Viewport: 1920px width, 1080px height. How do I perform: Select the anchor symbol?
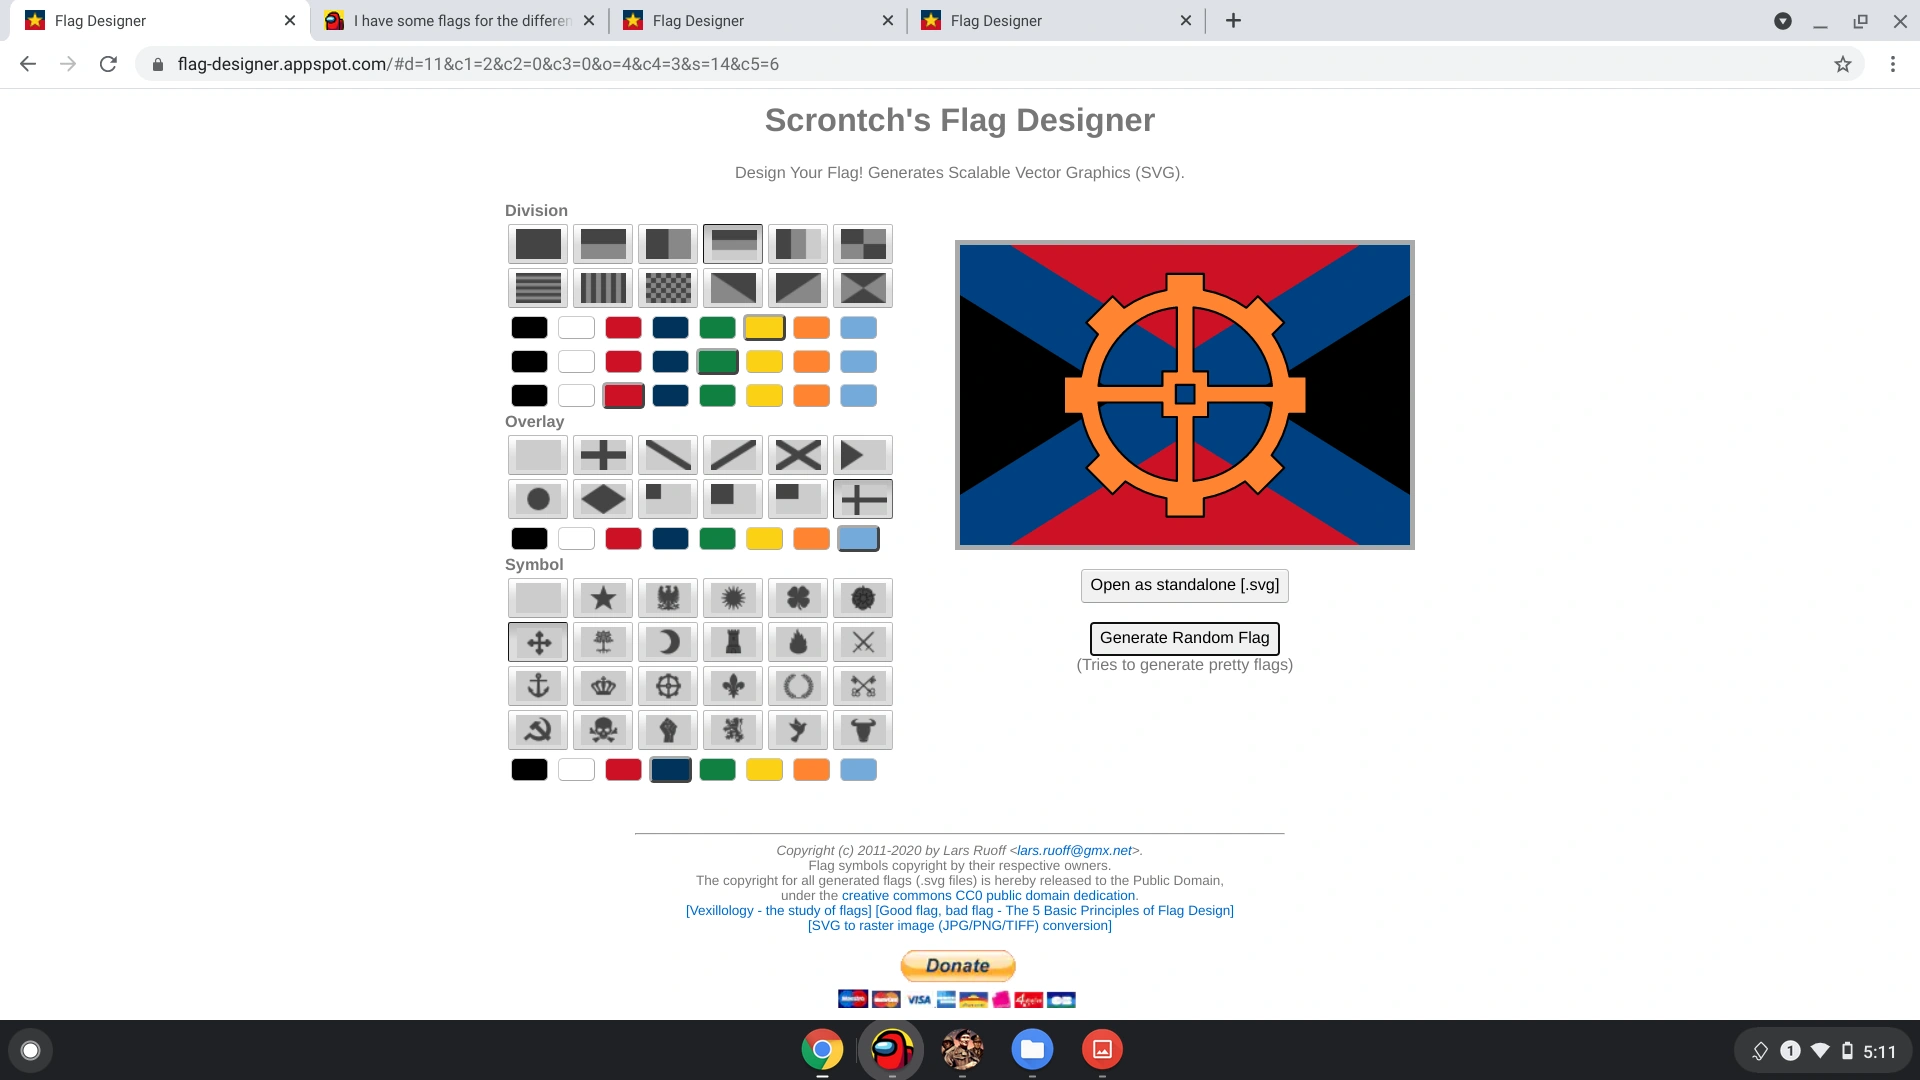pos(537,686)
